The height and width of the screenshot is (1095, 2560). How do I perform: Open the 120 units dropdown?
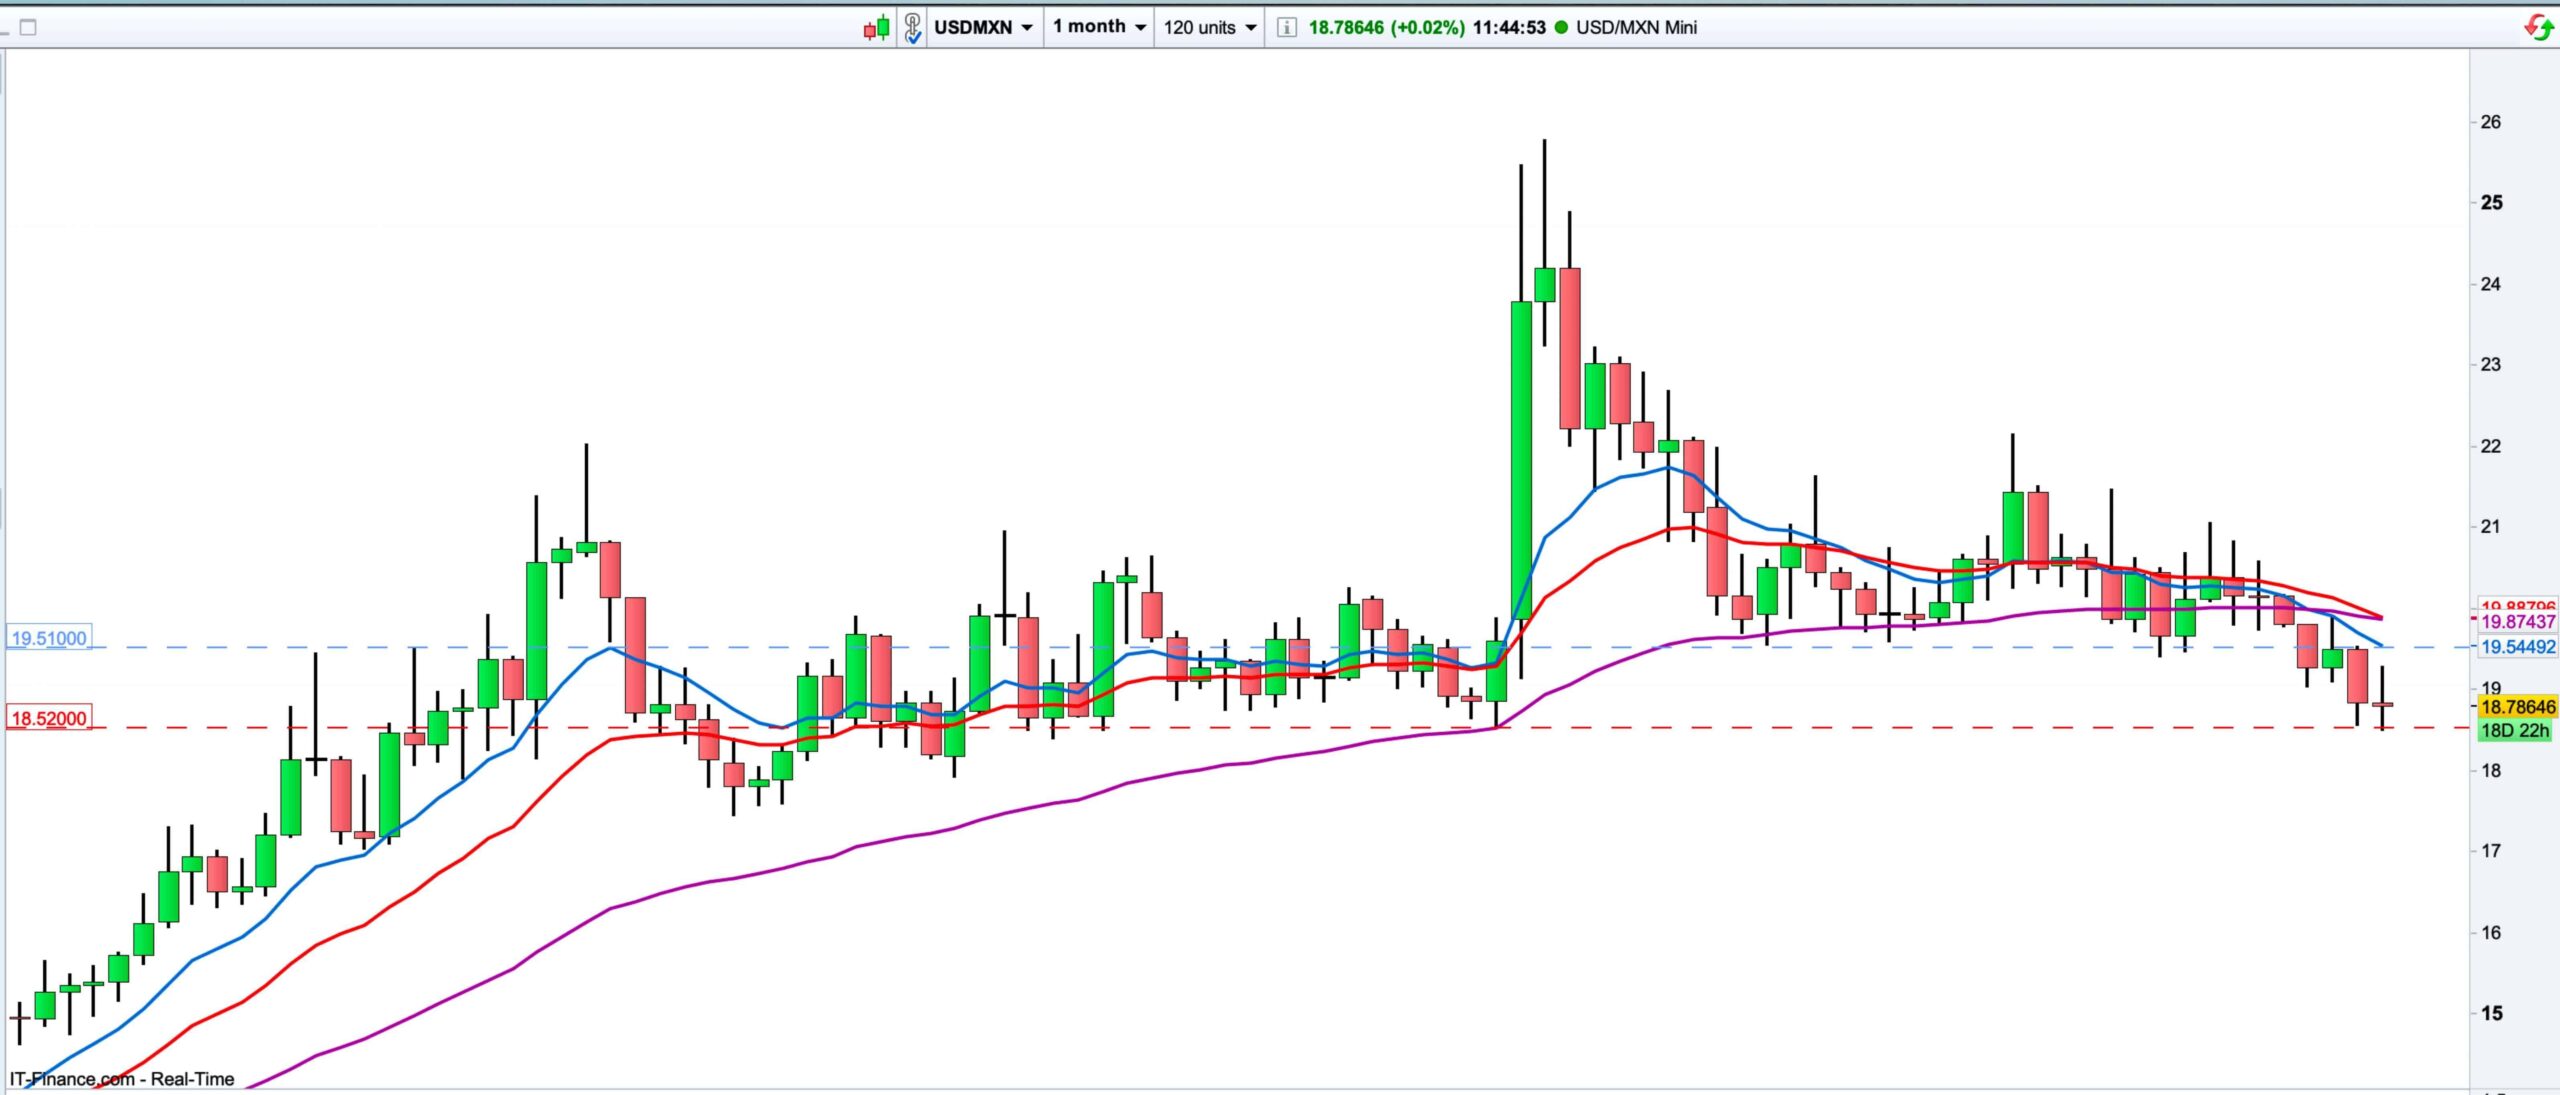click(x=1209, y=28)
